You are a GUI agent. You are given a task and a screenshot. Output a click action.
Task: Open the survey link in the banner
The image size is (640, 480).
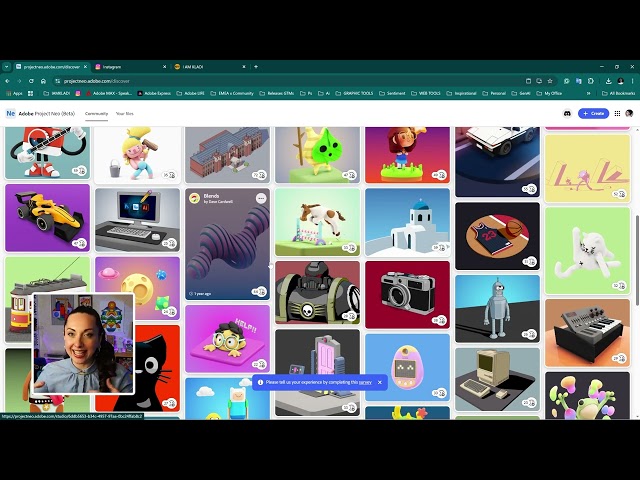365,382
